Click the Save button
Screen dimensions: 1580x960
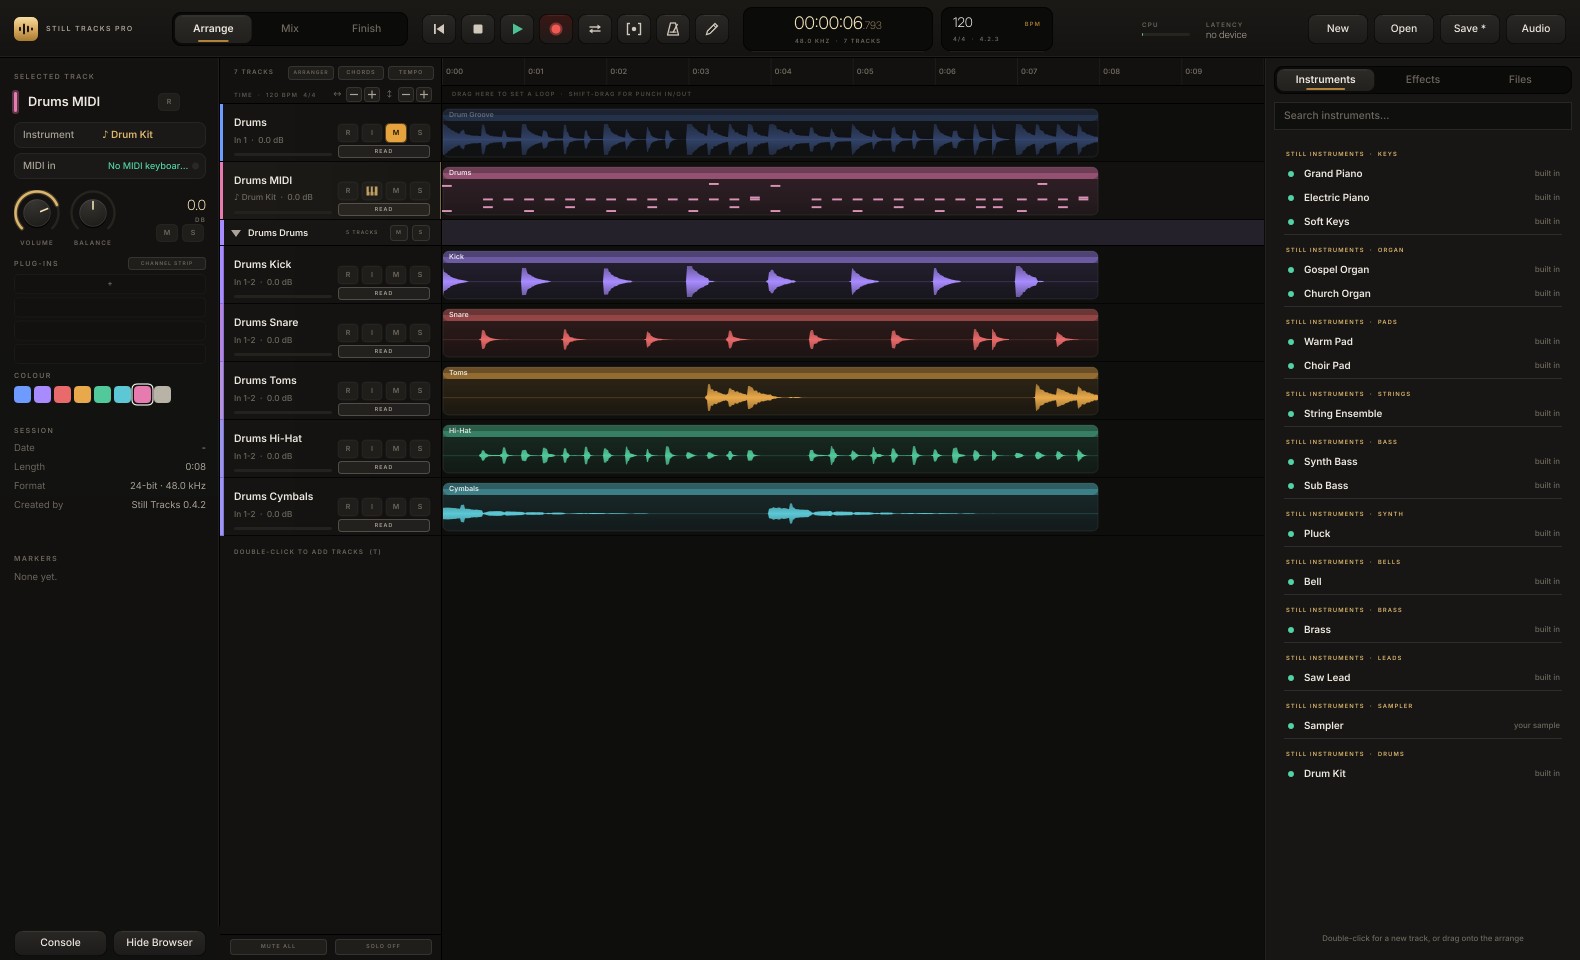(1470, 29)
